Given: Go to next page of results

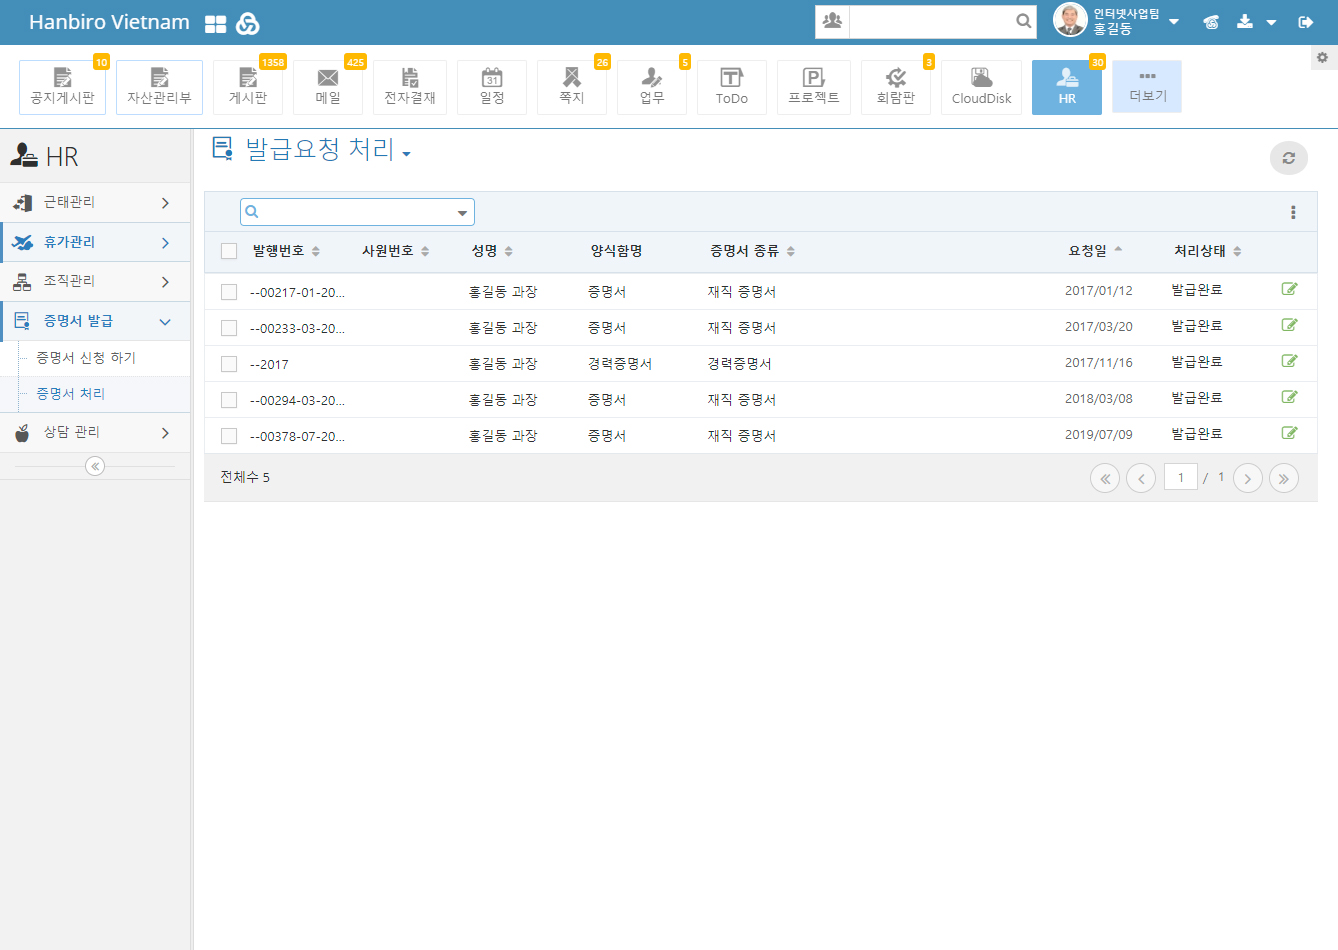Looking at the screenshot, I should coord(1248,478).
